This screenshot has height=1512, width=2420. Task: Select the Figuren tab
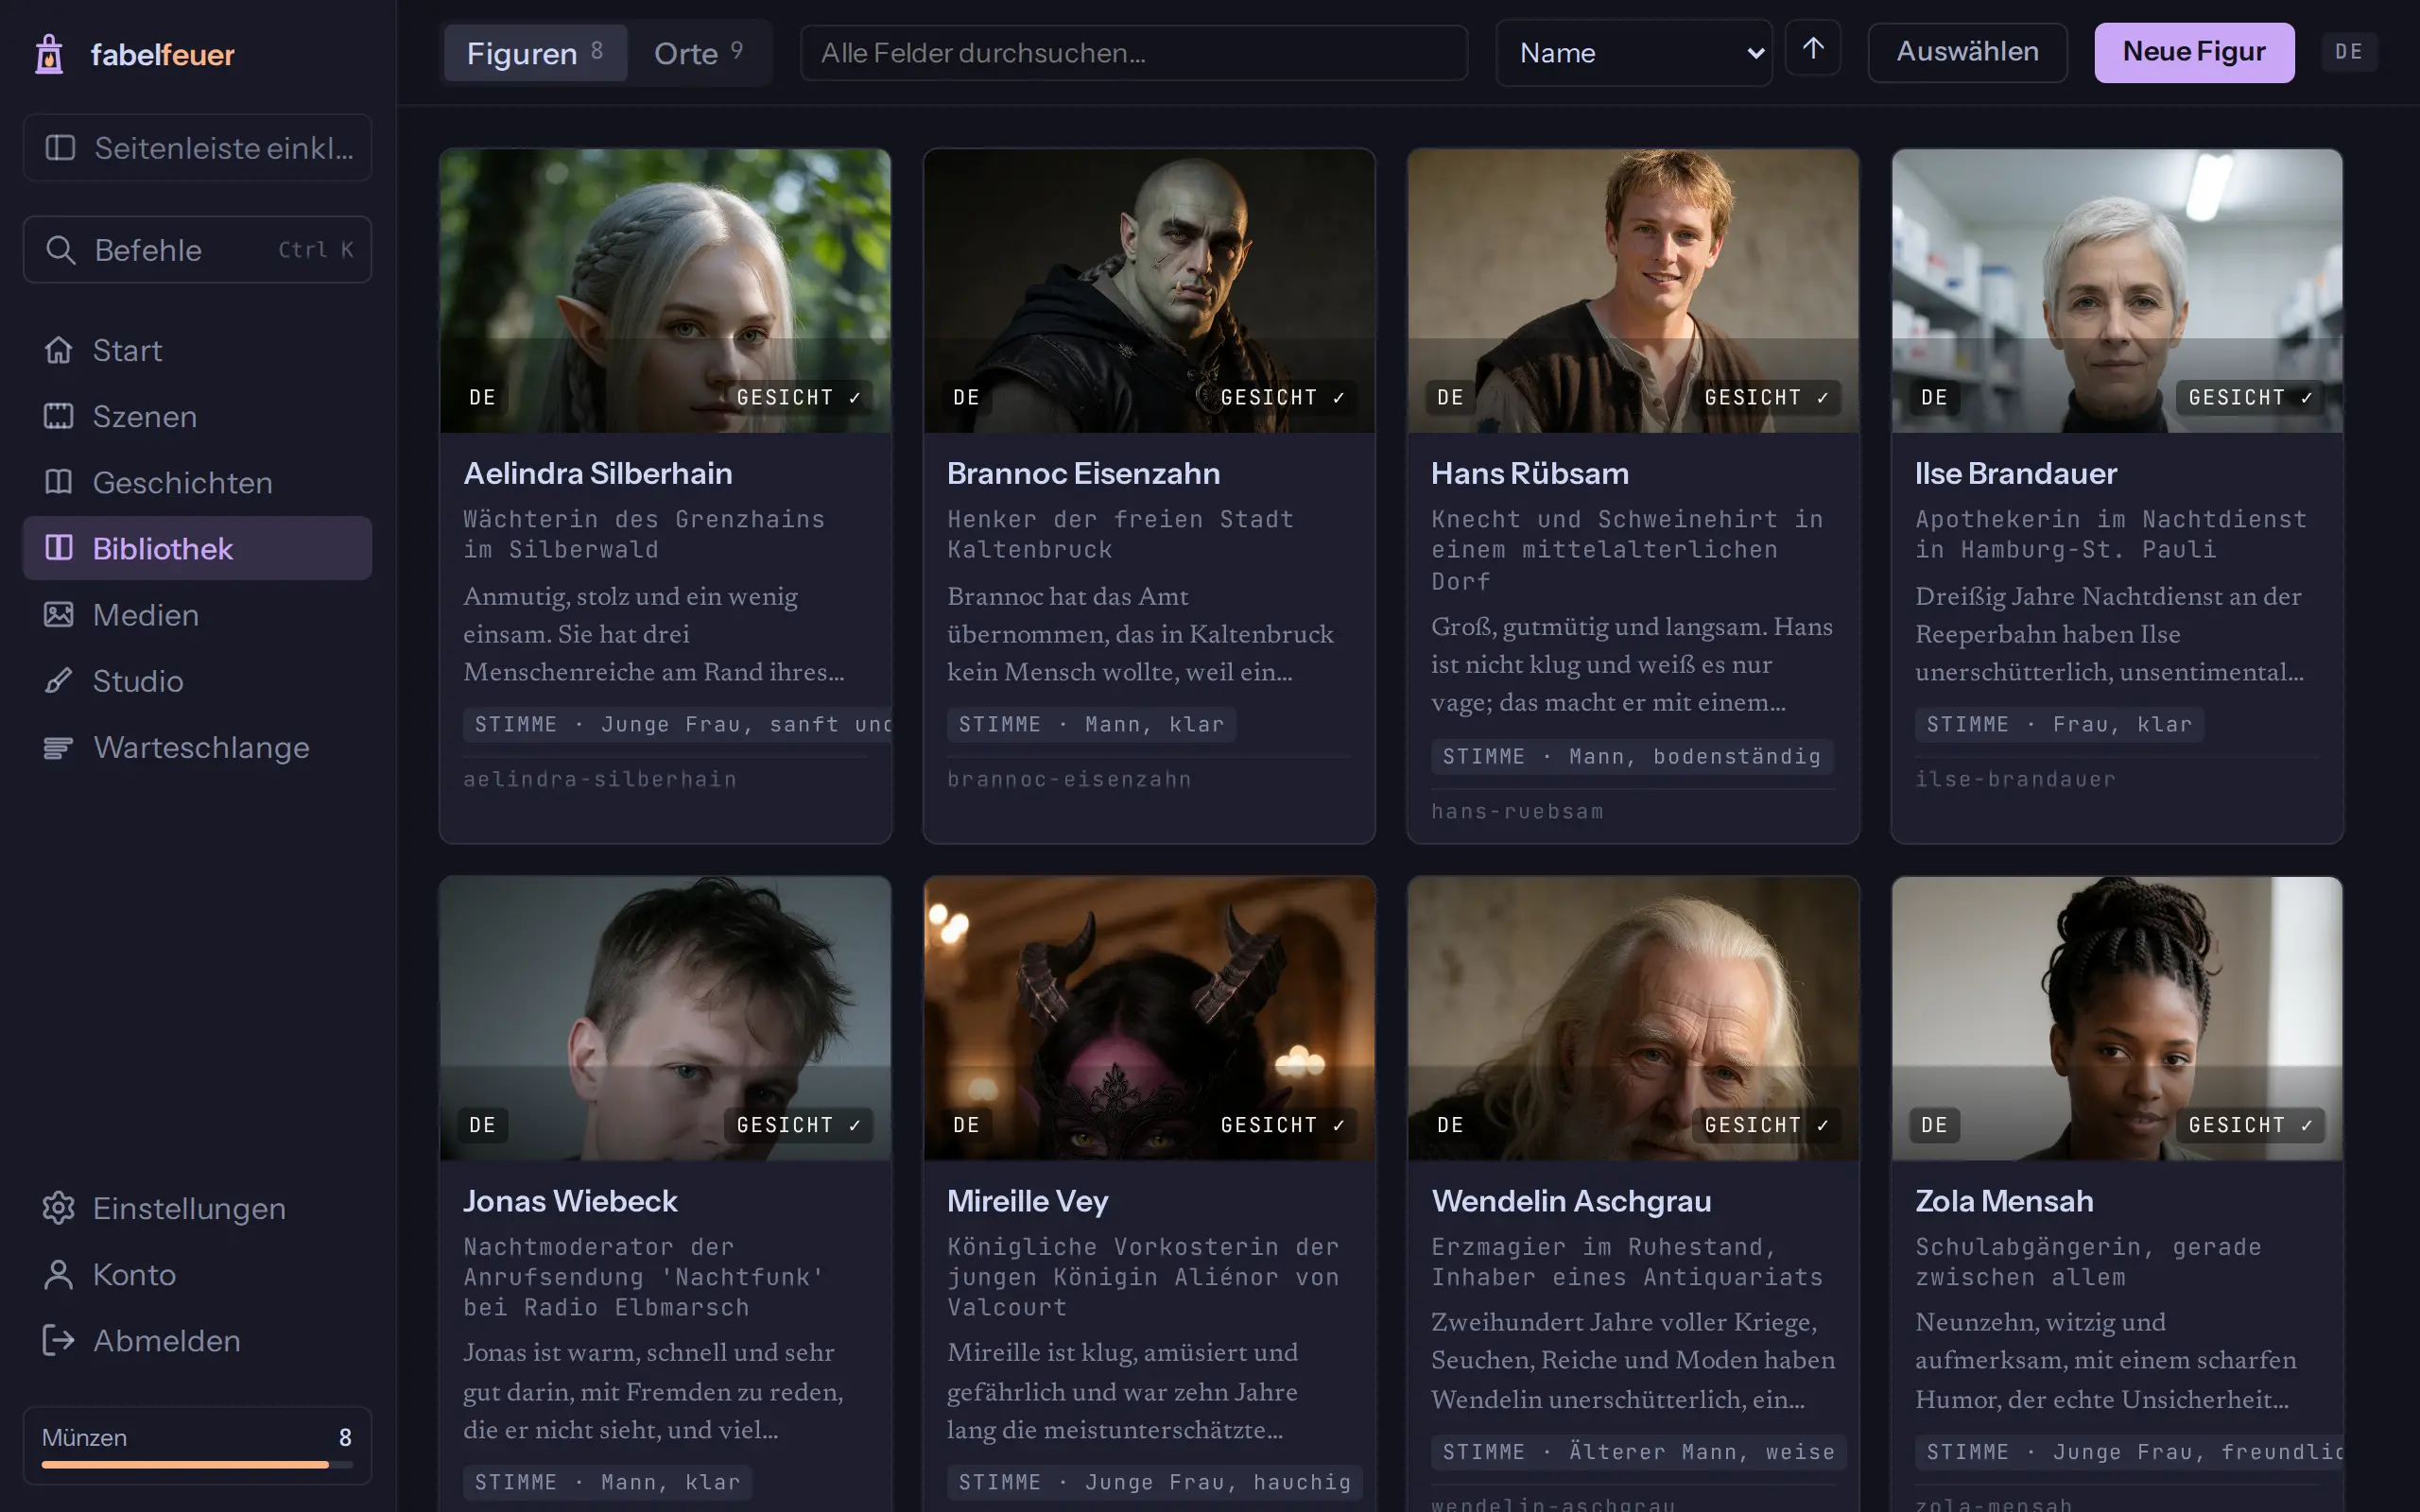click(535, 53)
